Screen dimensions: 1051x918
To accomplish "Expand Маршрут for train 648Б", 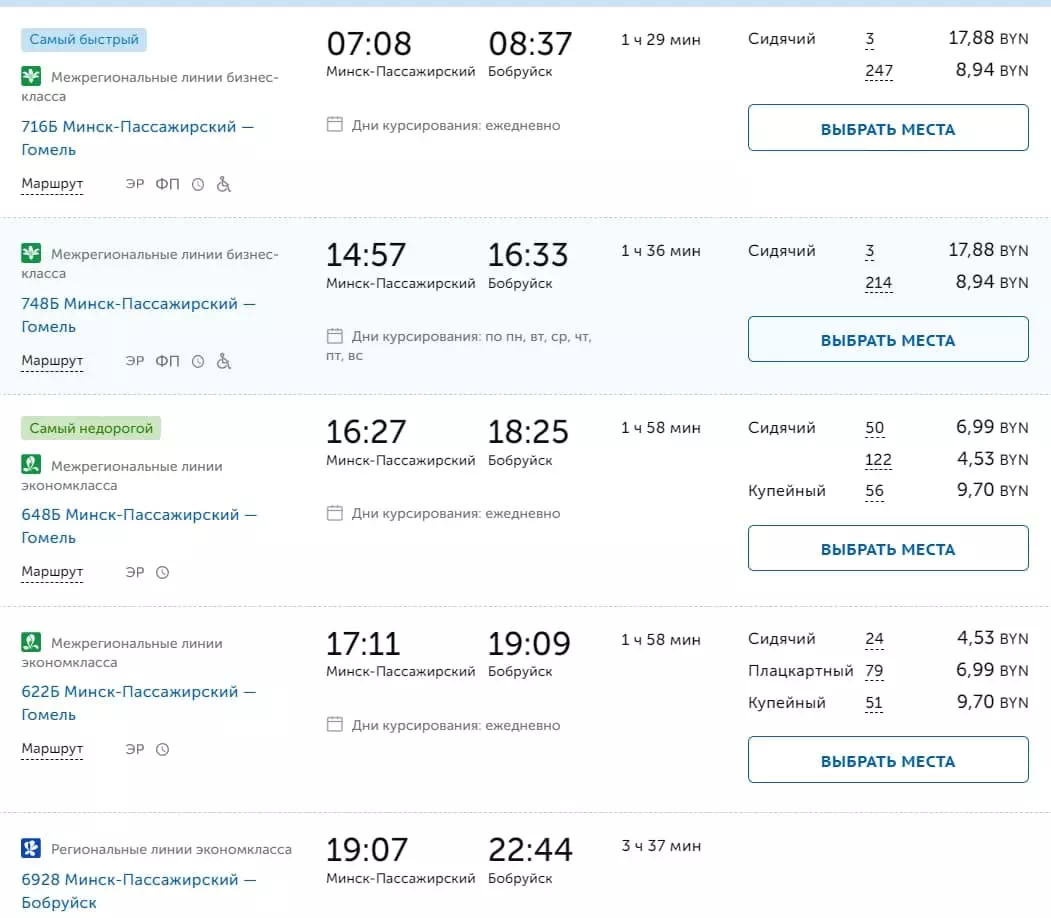I will tap(52, 573).
